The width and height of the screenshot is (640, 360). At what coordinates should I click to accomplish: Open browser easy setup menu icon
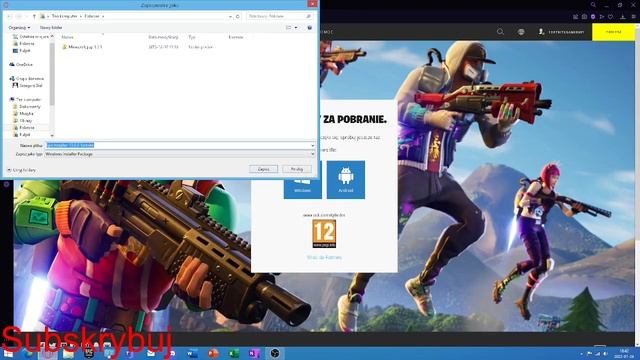pyautogui.click(x=634, y=17)
